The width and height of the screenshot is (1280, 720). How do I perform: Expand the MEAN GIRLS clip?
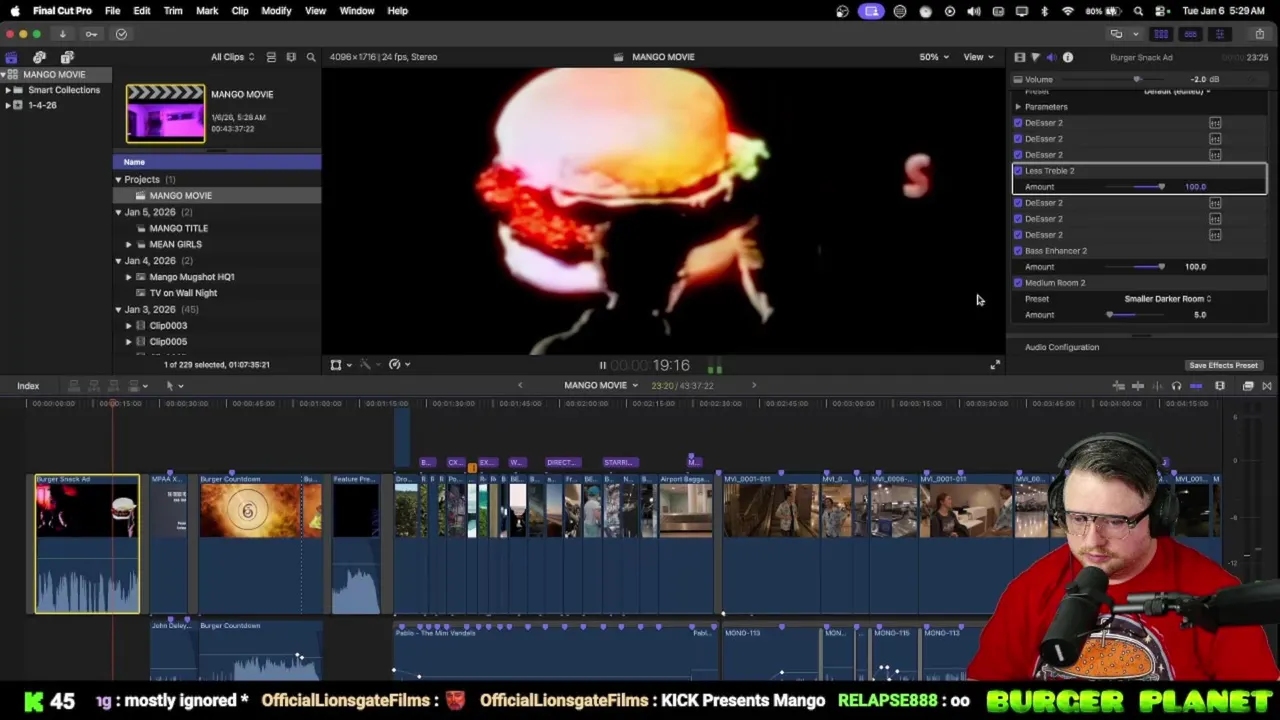(x=128, y=244)
